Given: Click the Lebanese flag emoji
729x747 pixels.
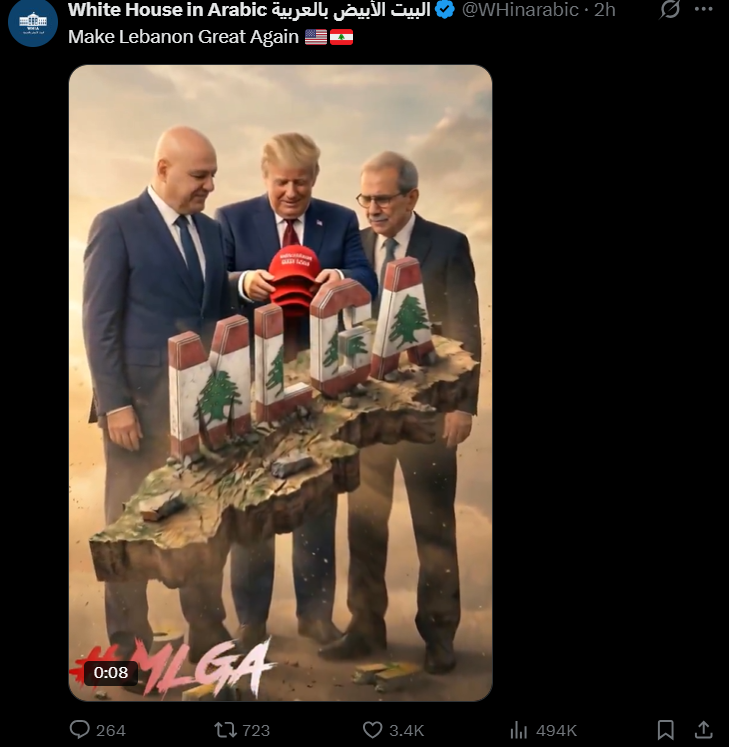Looking at the screenshot, I should pos(342,37).
